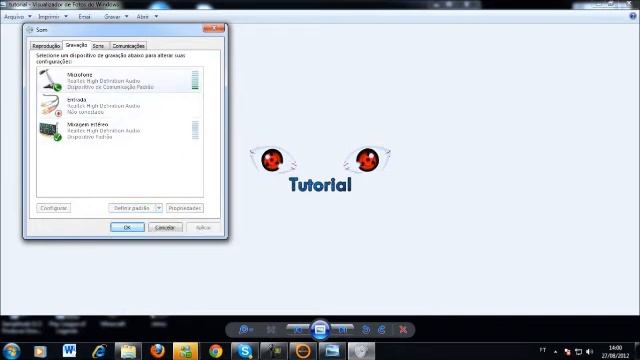Click the Configurar button

[x=53, y=208]
